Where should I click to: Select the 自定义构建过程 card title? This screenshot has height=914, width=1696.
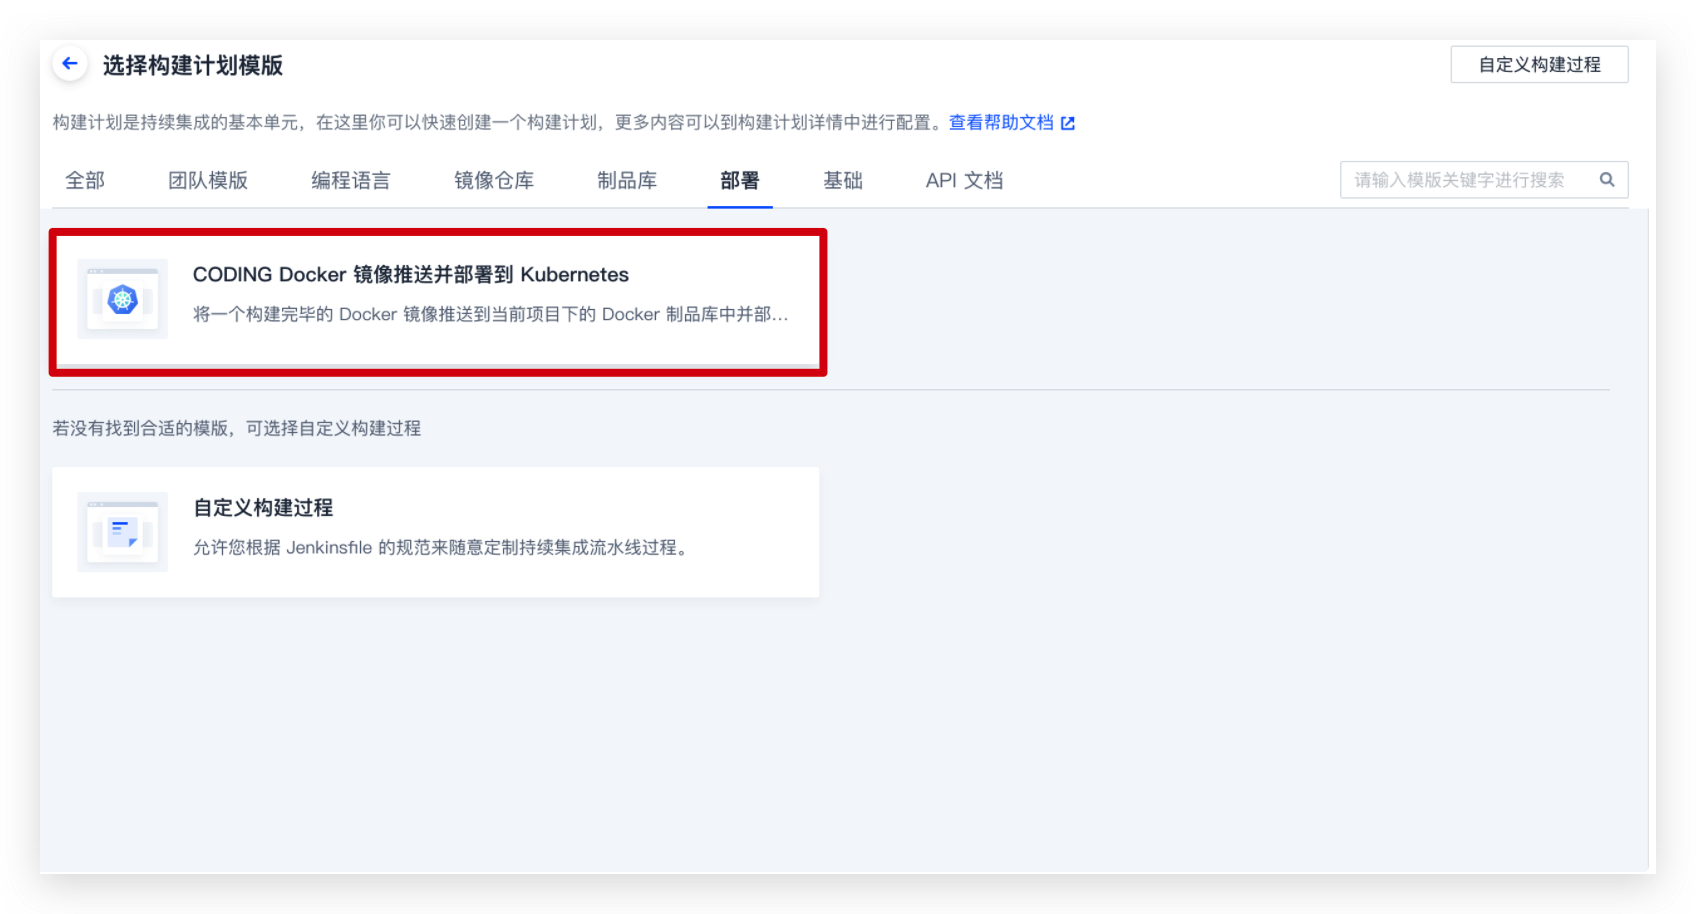(263, 508)
